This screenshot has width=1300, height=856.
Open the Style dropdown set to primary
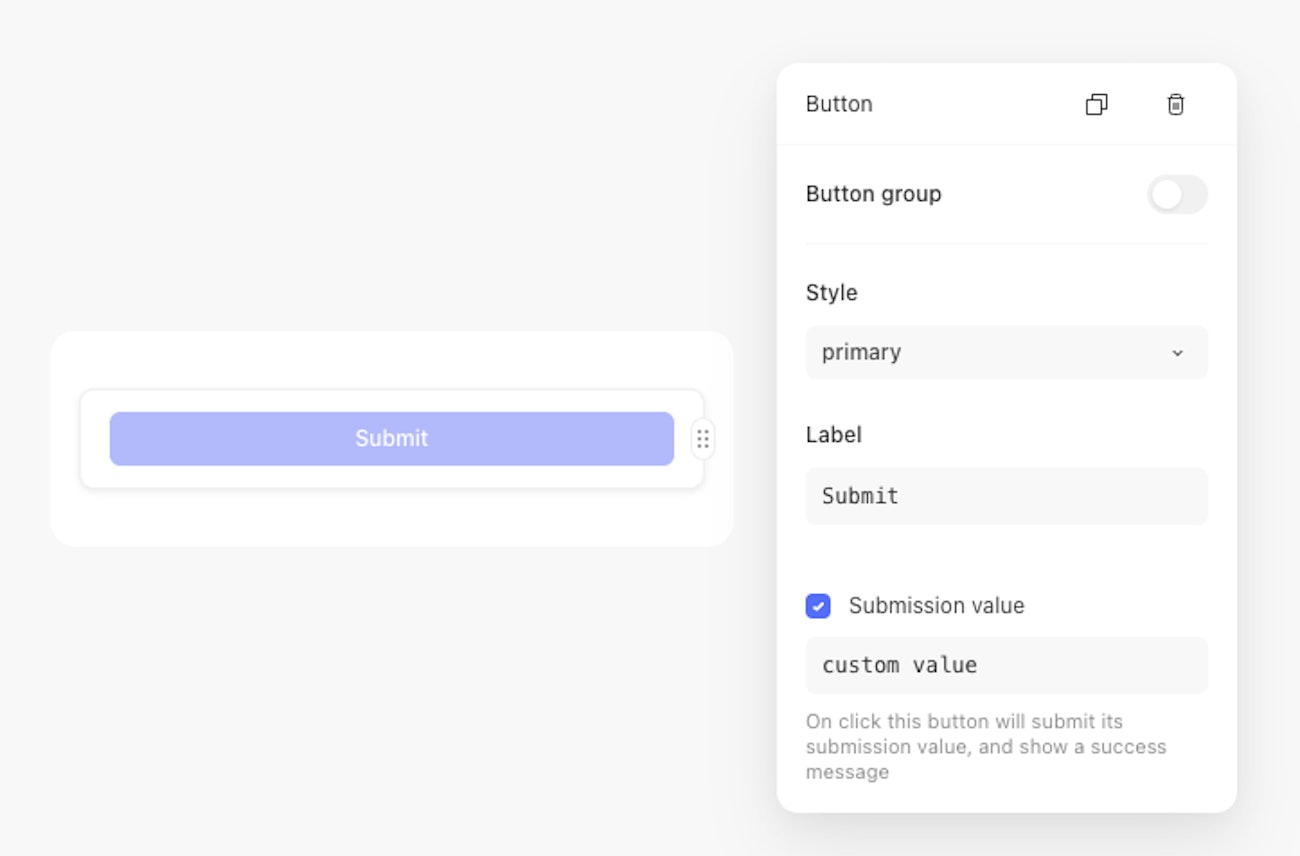click(1006, 352)
